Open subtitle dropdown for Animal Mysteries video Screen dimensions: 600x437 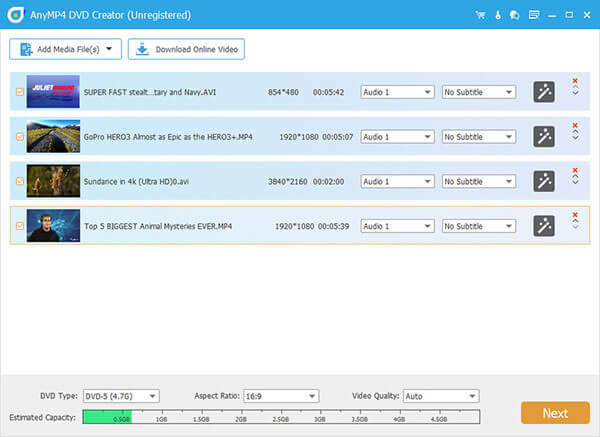coord(479,226)
